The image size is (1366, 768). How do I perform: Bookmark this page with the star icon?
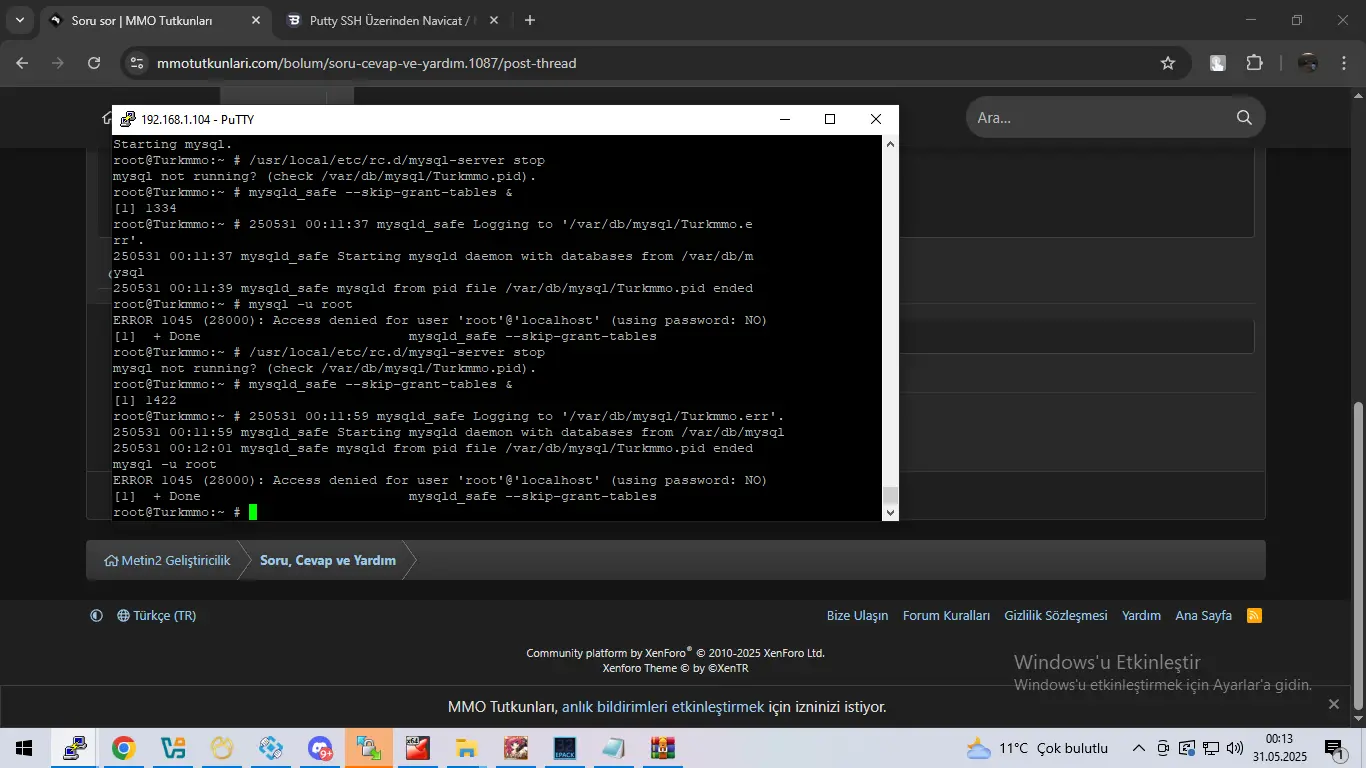pyautogui.click(x=1167, y=63)
